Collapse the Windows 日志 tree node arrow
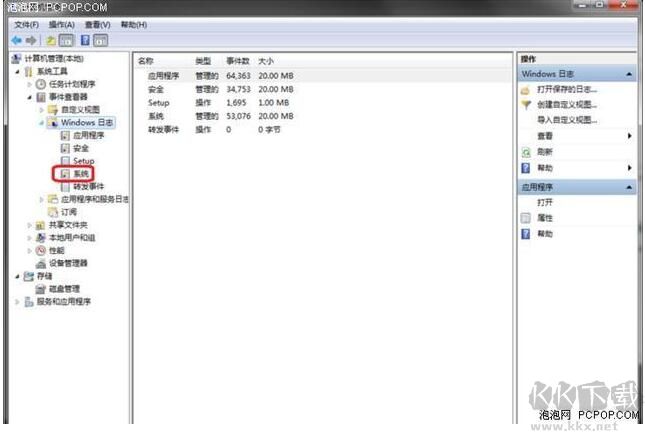This screenshot has width=645, height=433. tap(42, 123)
